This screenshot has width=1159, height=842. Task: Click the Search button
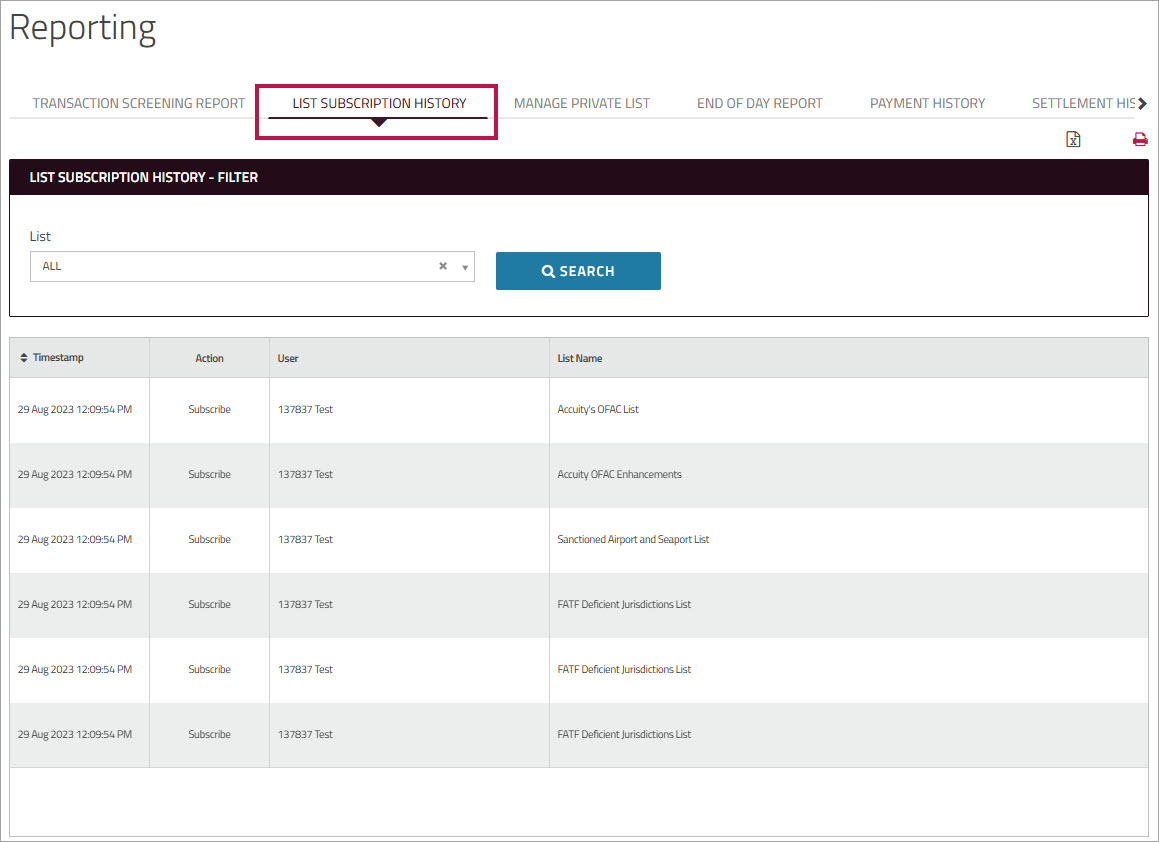578,271
